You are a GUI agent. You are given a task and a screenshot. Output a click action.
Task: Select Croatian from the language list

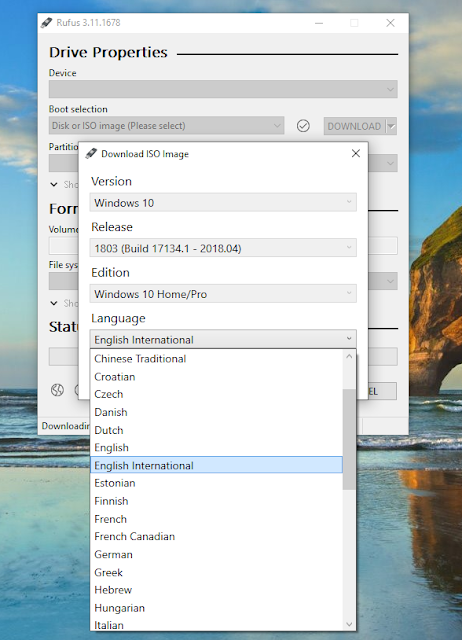216,377
